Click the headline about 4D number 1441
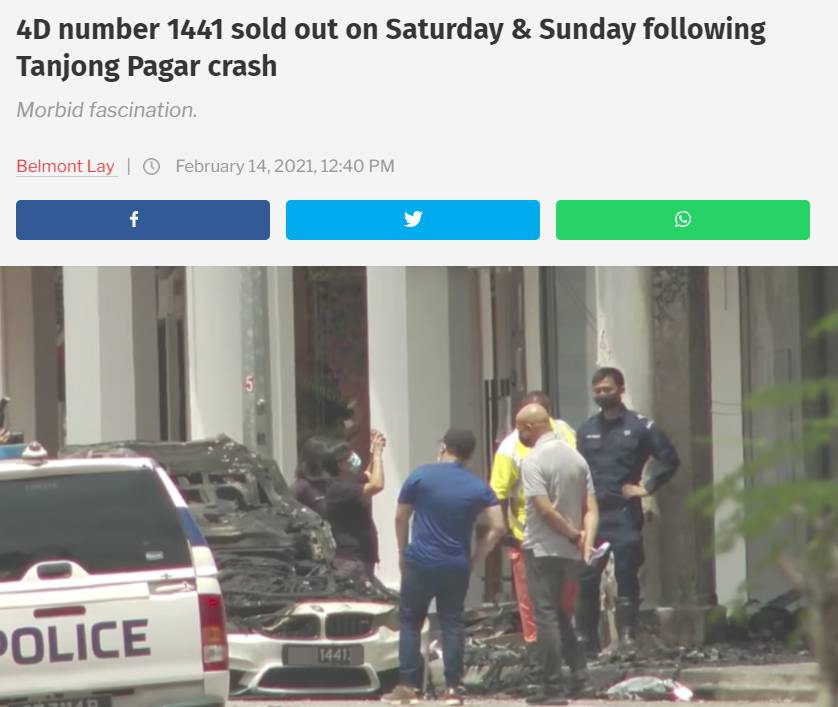 (x=391, y=47)
